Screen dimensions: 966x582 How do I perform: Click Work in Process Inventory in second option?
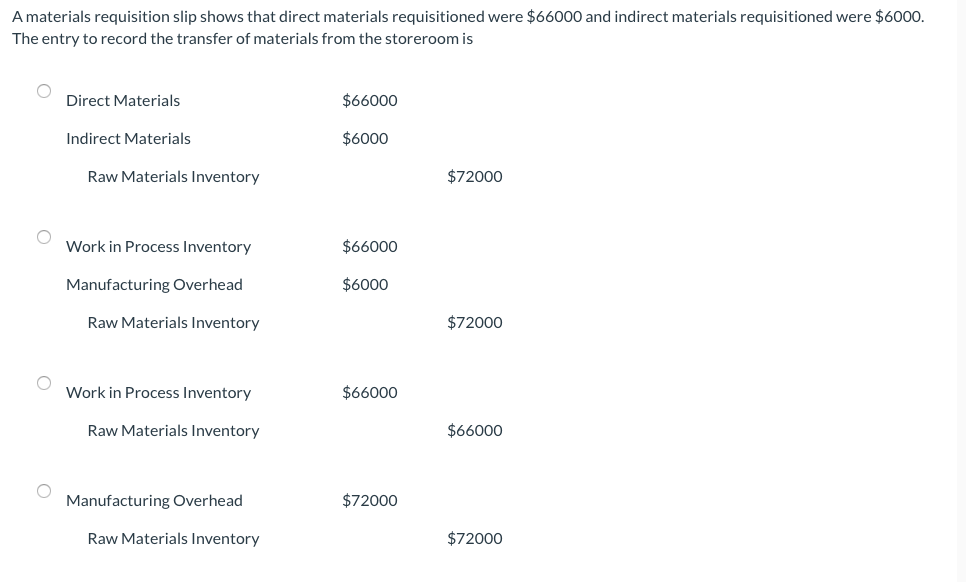click(x=158, y=246)
